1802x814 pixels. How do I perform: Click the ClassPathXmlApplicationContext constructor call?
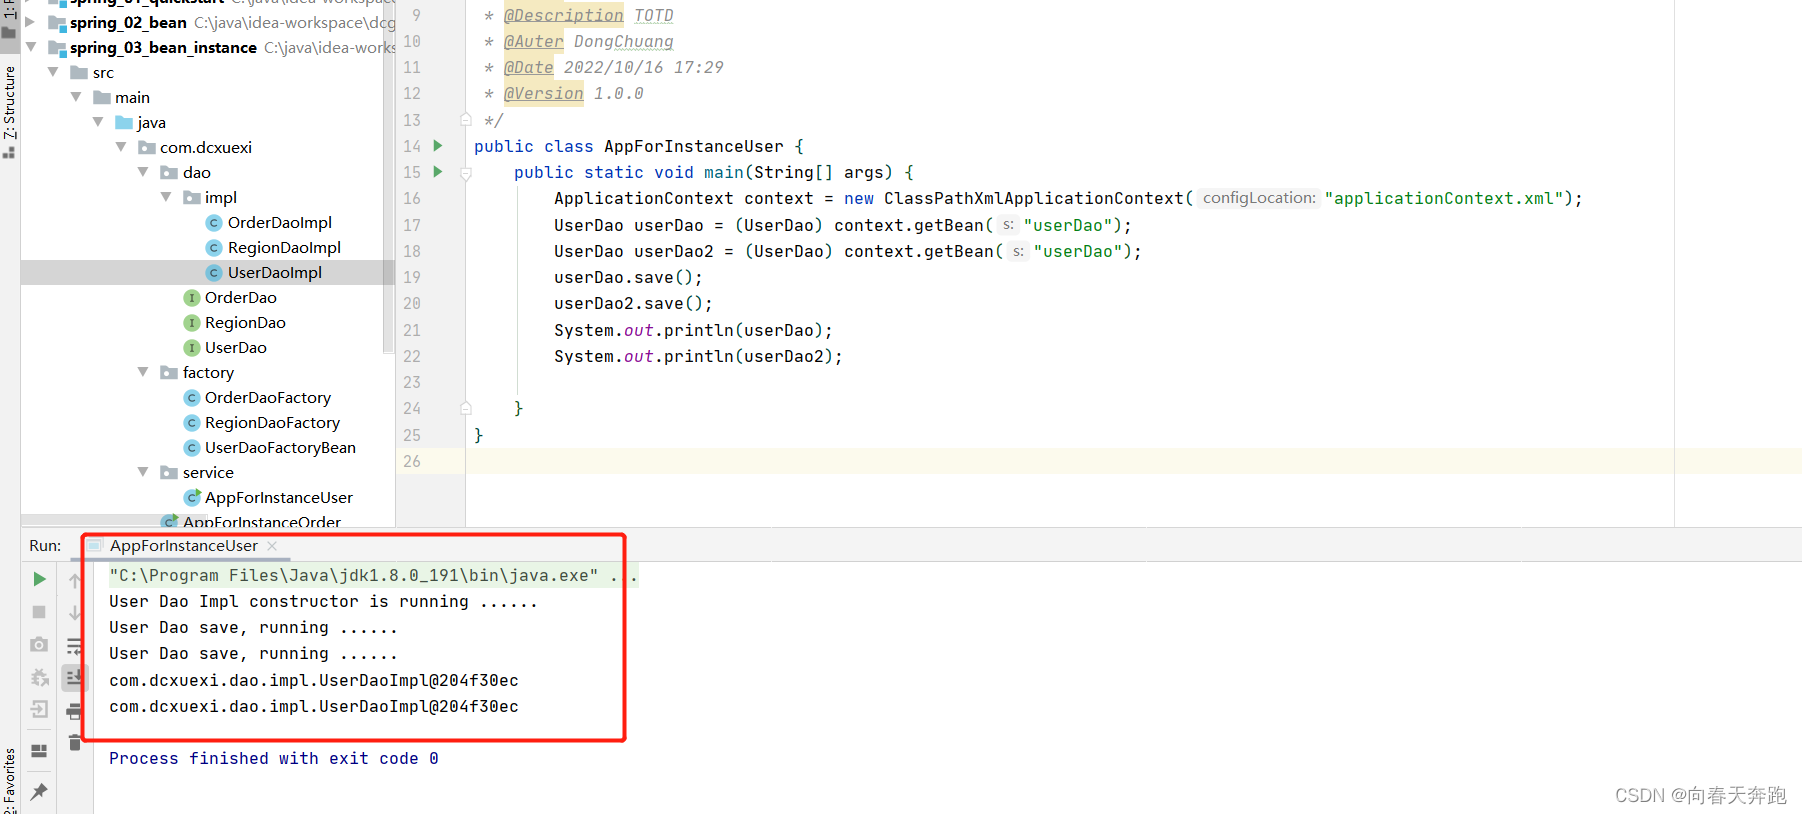[x=1034, y=198]
